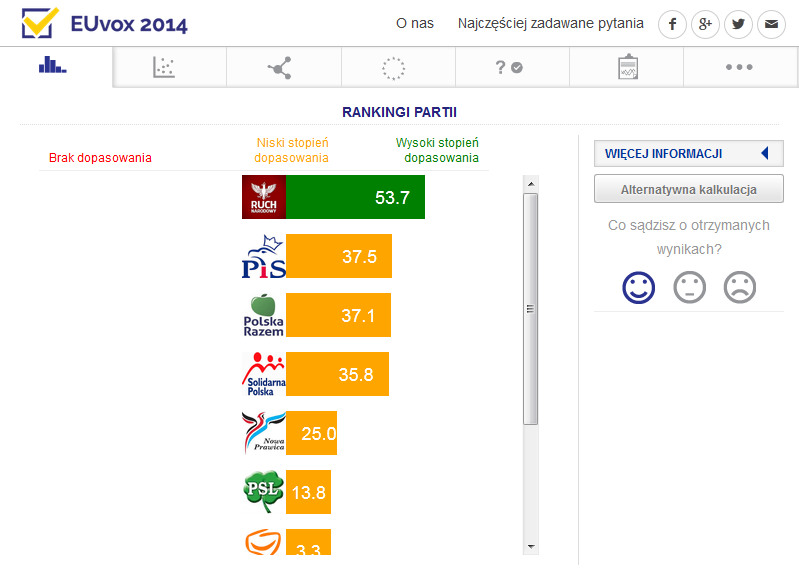Click the ranking list scrollbar thumb
Screen dimensions: 799x578
tap(530, 309)
